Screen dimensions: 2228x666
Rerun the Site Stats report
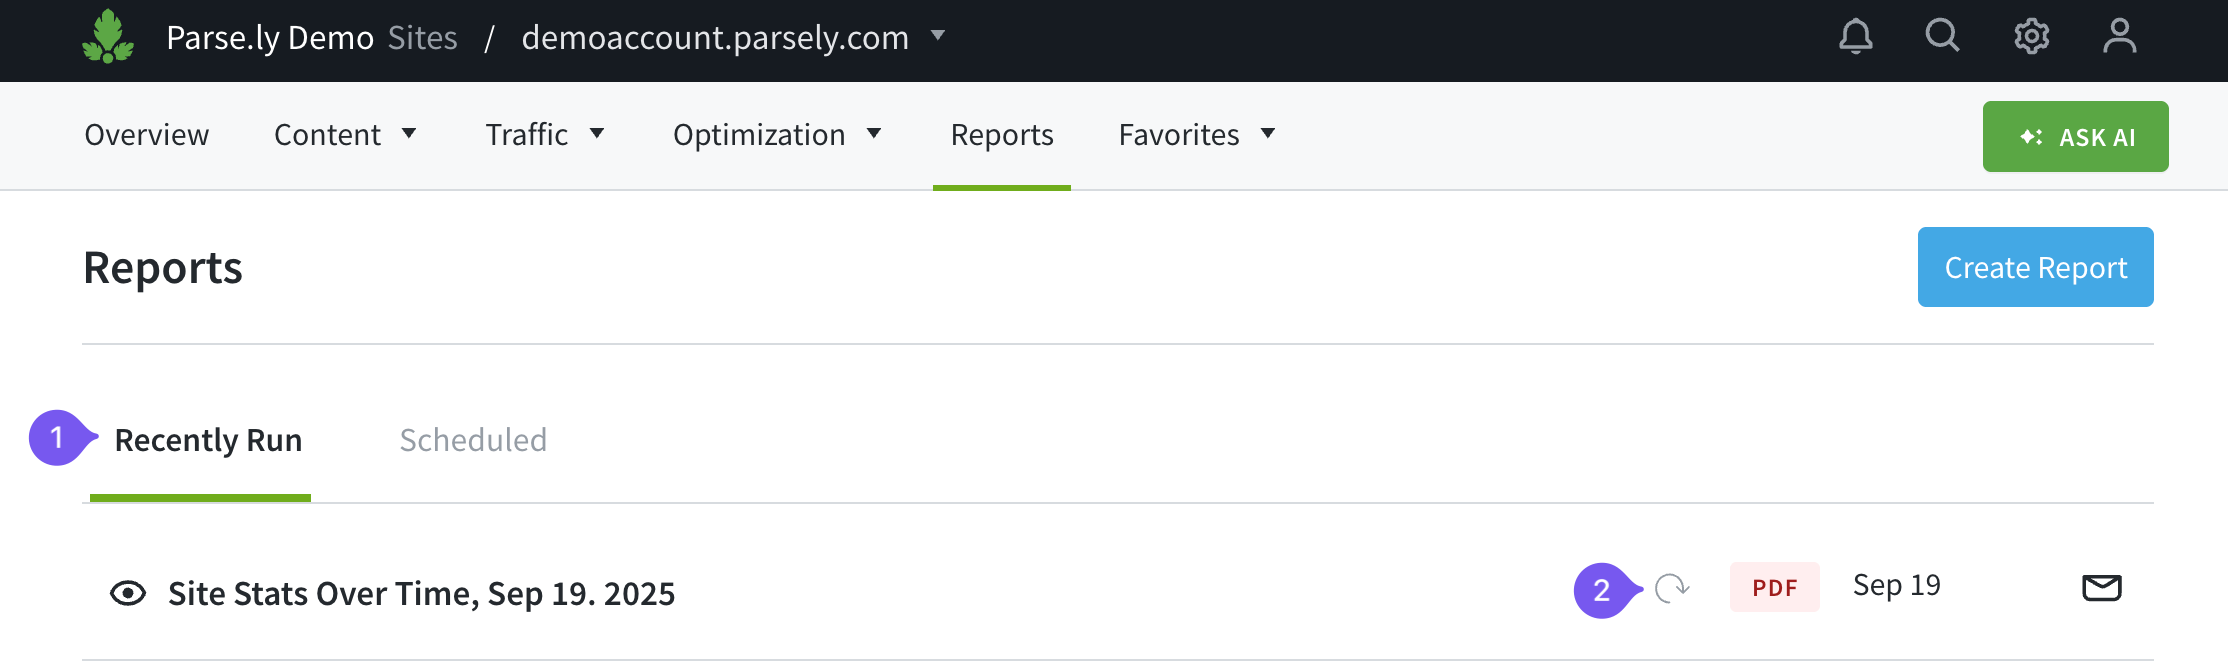coord(1671,588)
